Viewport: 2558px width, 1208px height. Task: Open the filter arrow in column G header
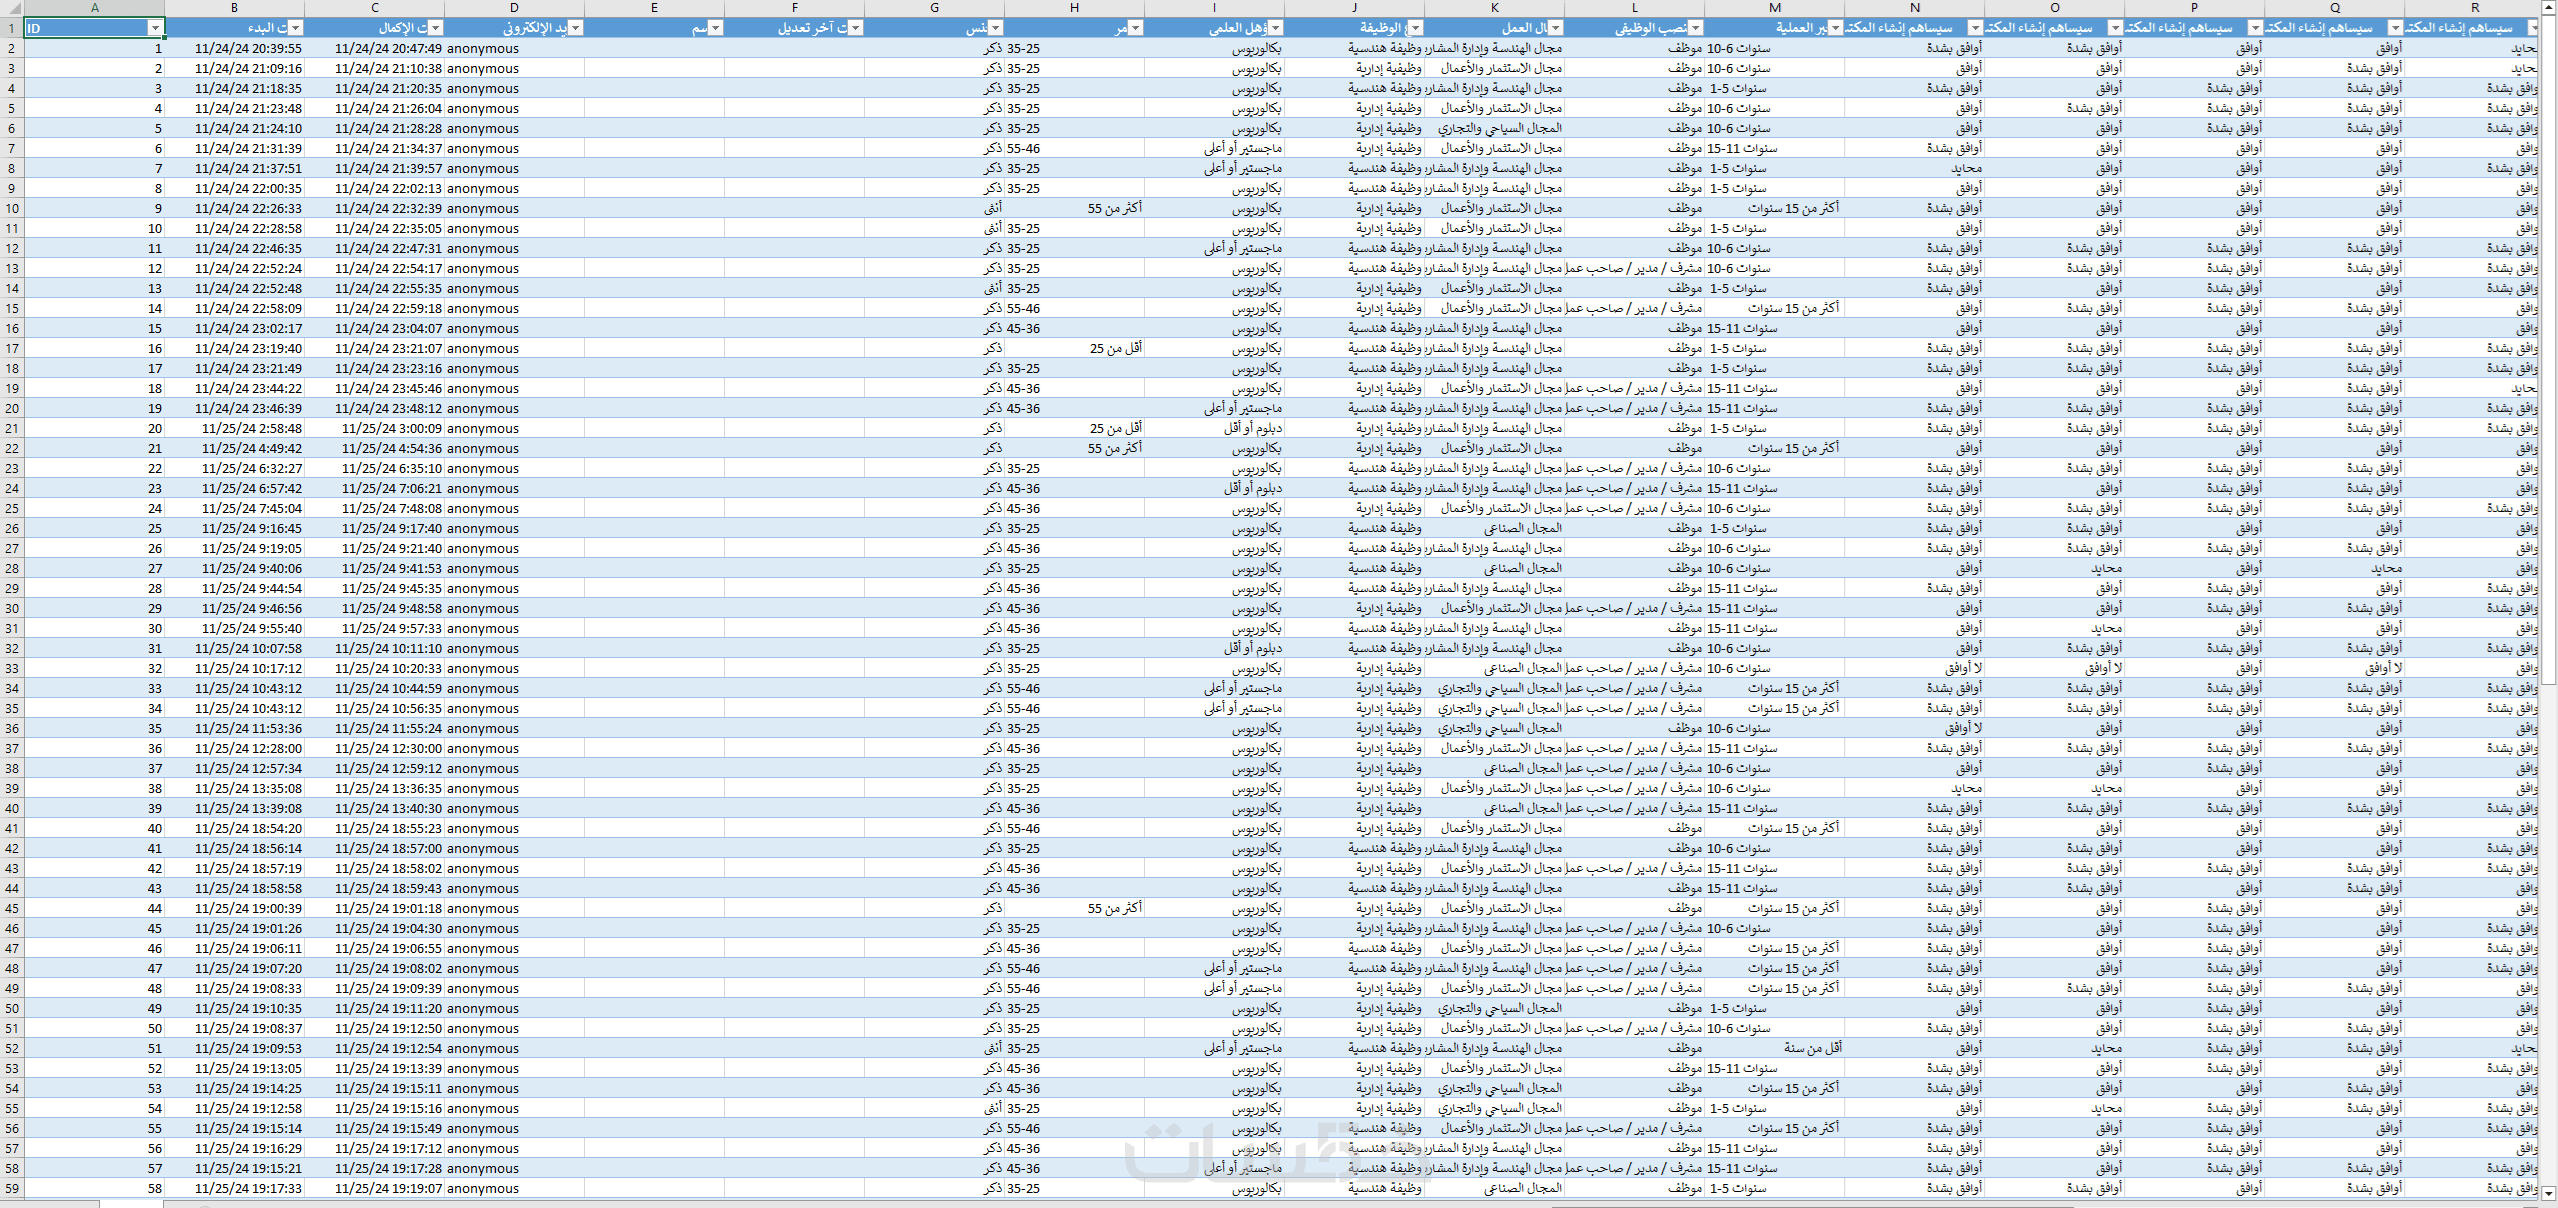[995, 28]
